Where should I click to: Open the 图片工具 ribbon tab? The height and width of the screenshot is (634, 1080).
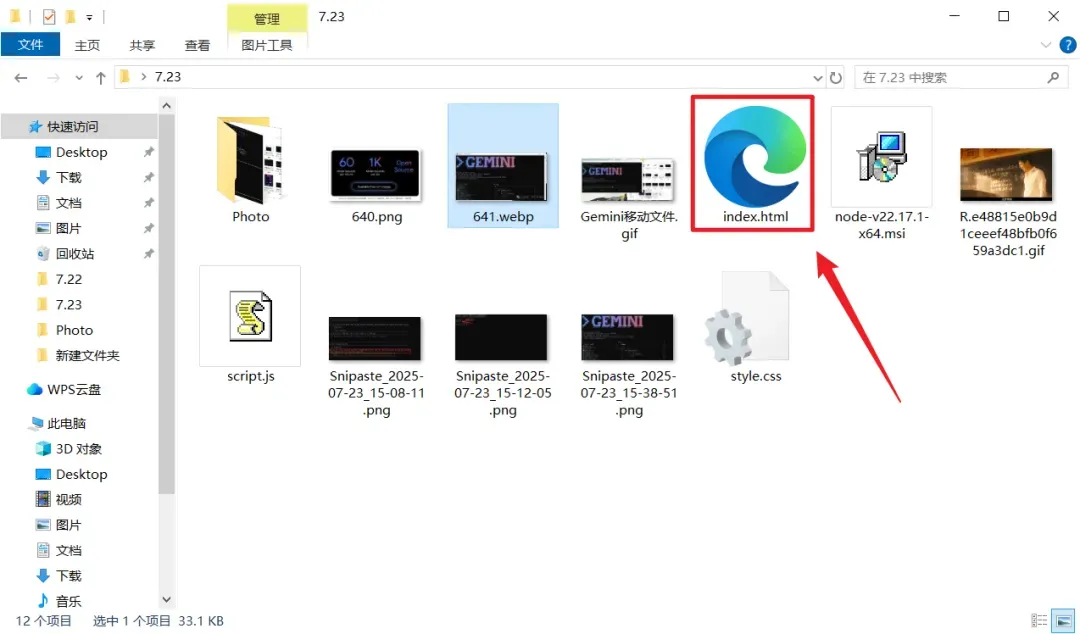(x=267, y=45)
